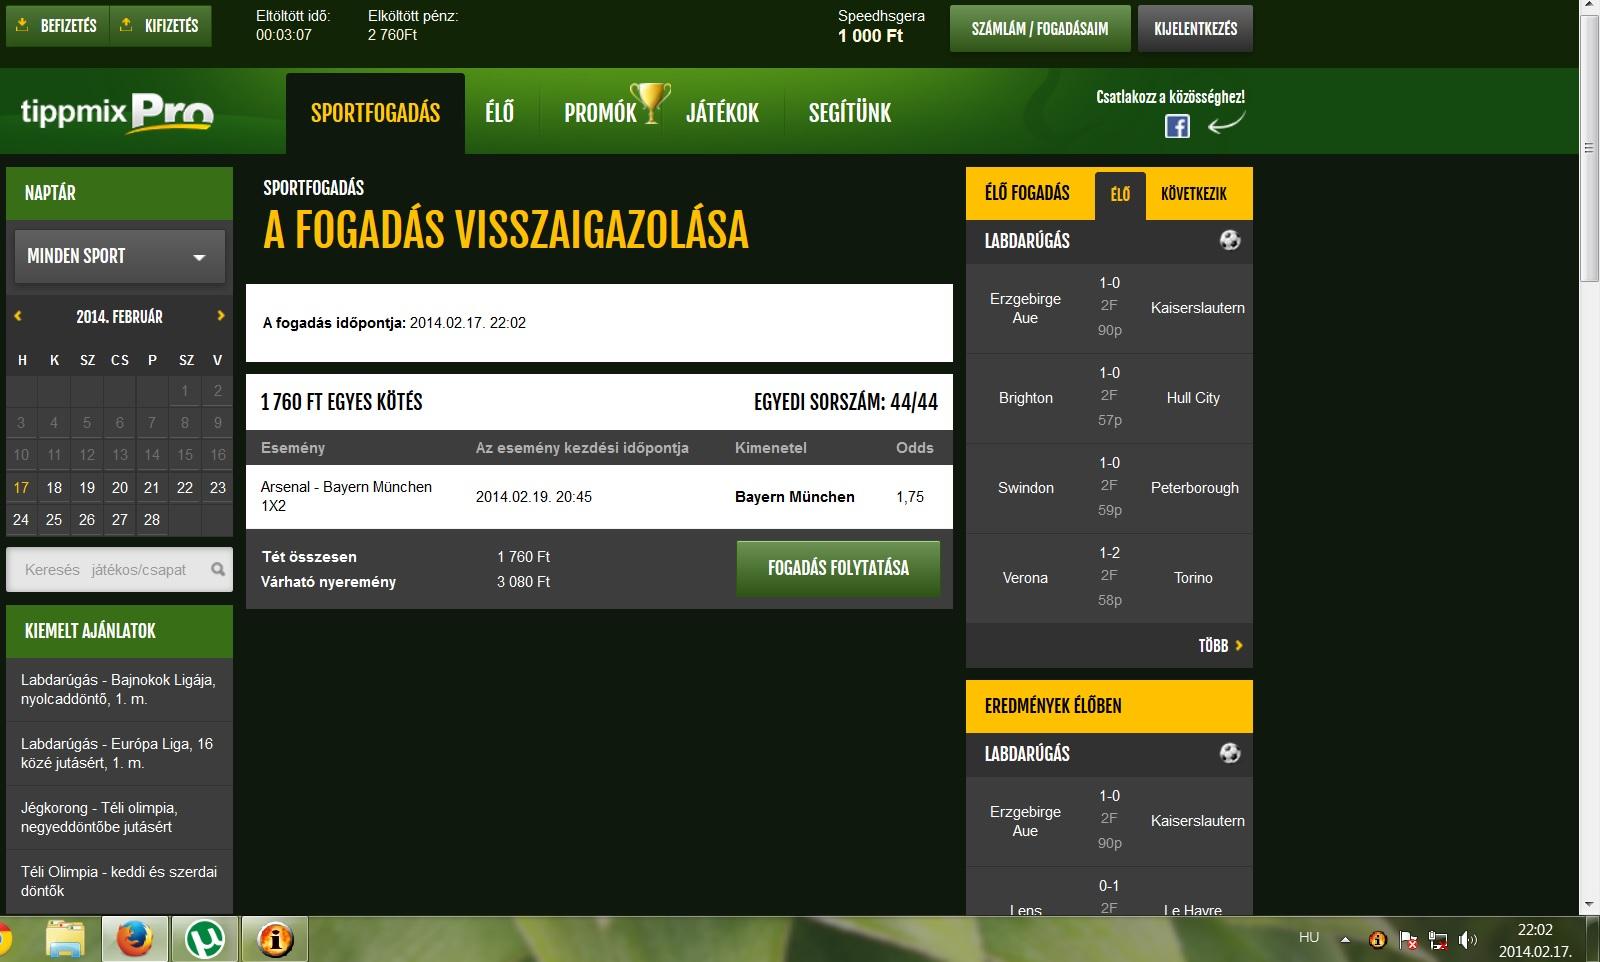Click the tippmix Pro logo
This screenshot has height=962, width=1600.
pos(117,112)
